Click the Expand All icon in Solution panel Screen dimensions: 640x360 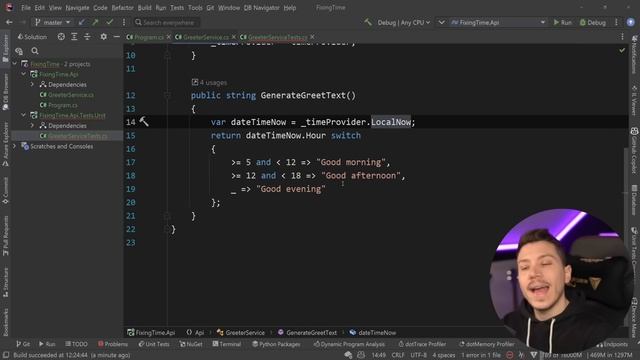(x=74, y=37)
